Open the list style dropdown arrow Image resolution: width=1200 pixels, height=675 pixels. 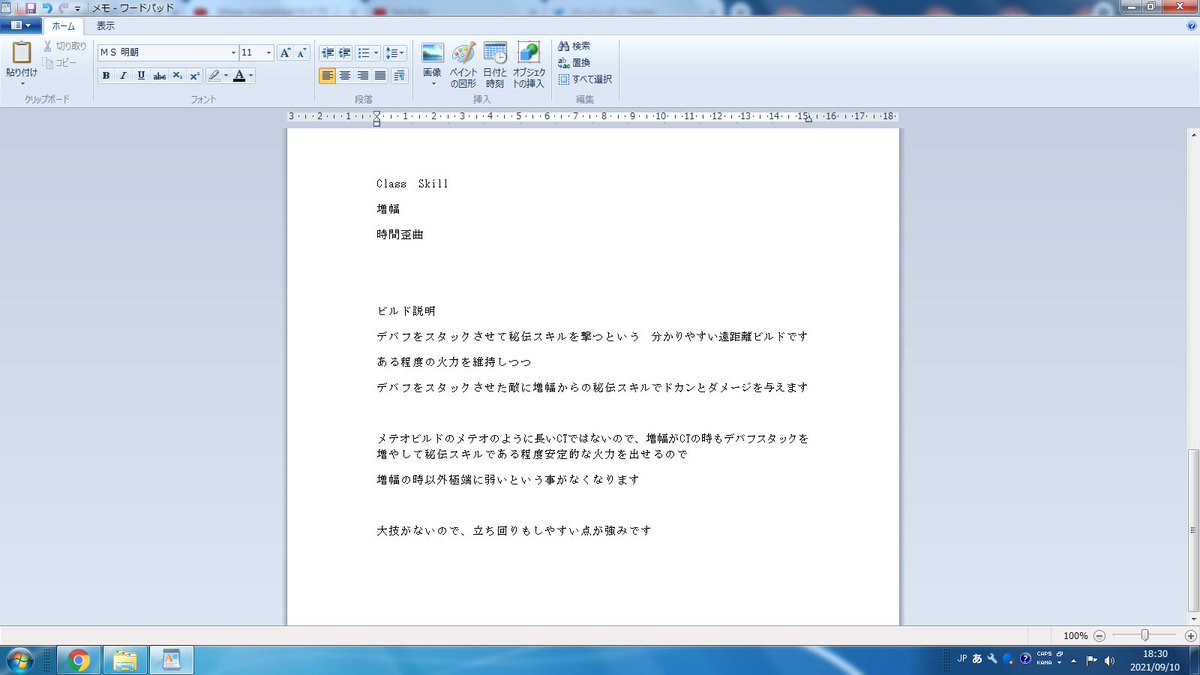(x=376, y=53)
